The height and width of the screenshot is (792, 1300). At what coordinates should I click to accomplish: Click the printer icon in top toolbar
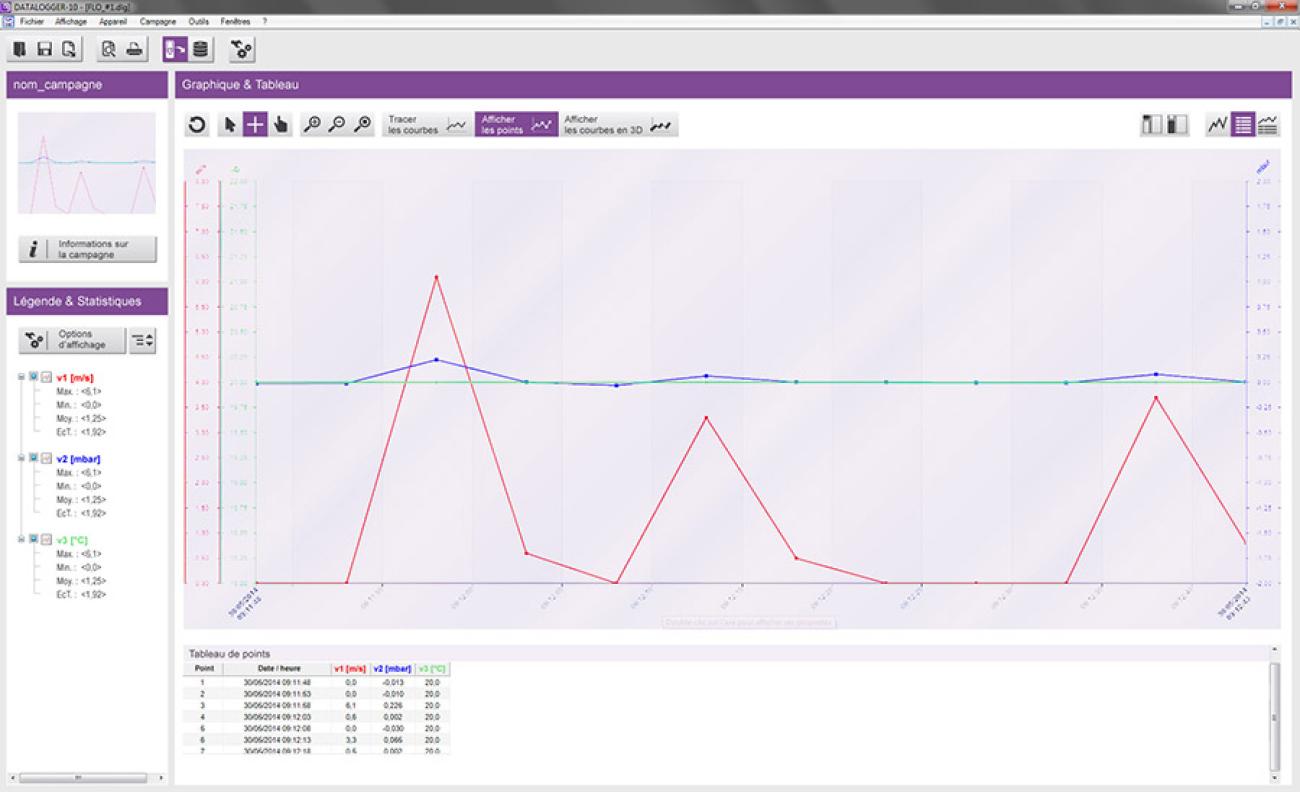point(134,49)
